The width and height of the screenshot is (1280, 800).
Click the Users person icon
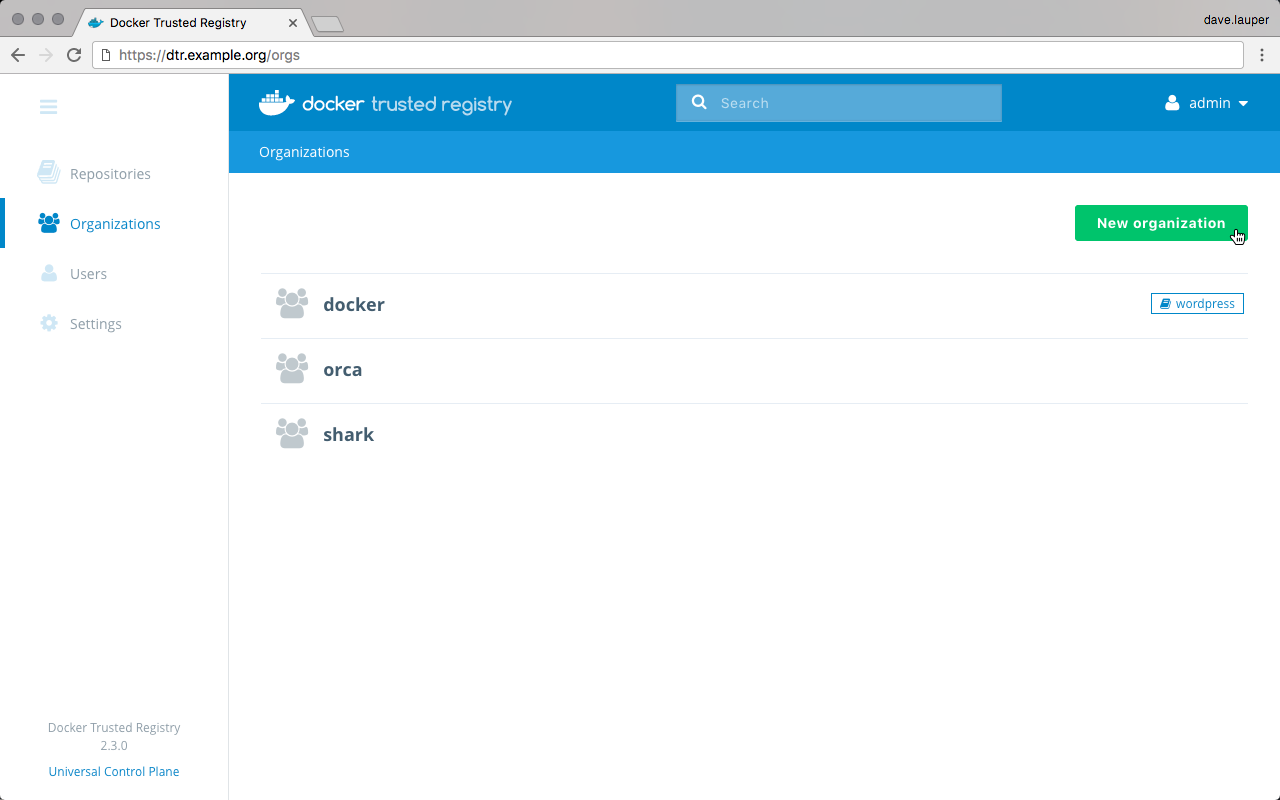(x=48, y=273)
